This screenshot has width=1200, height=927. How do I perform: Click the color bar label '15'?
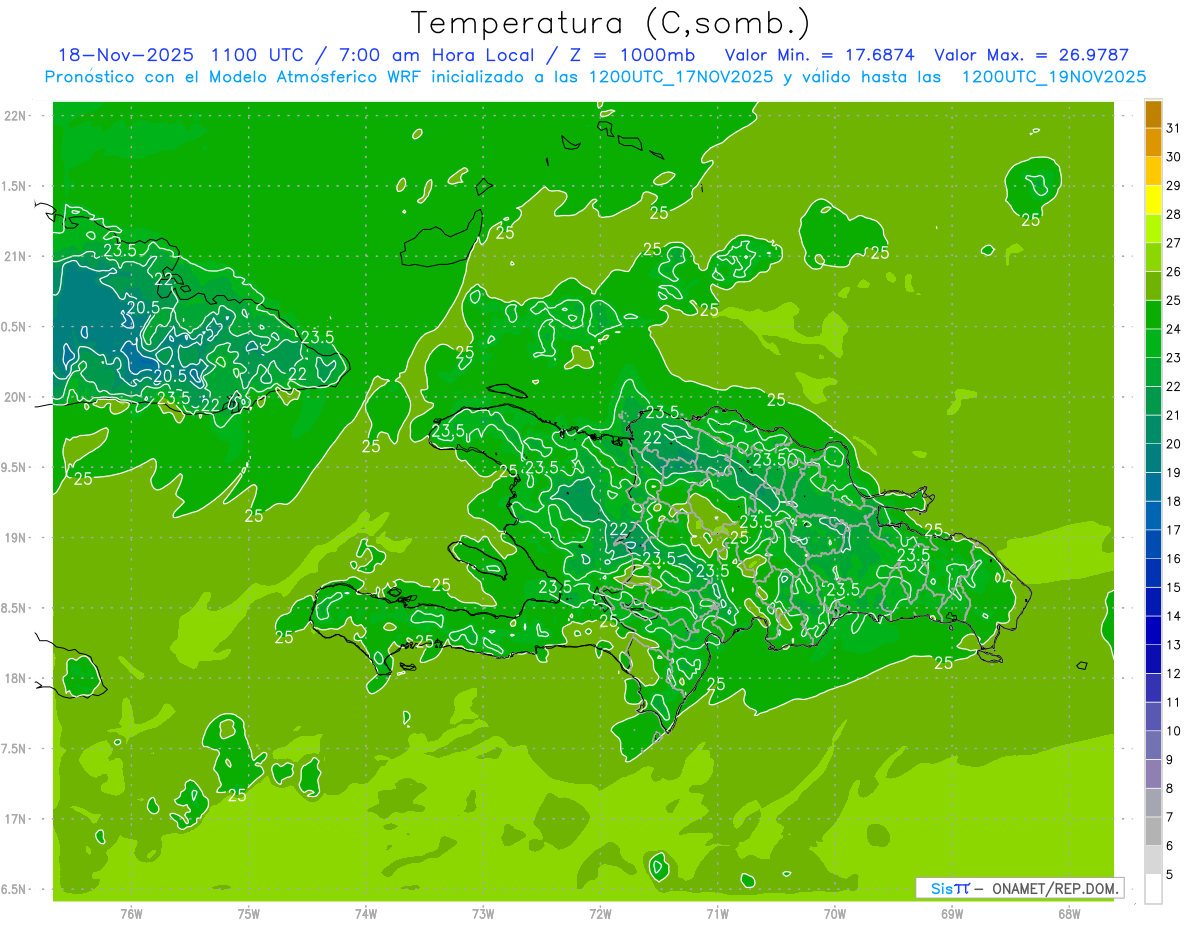(1174, 588)
